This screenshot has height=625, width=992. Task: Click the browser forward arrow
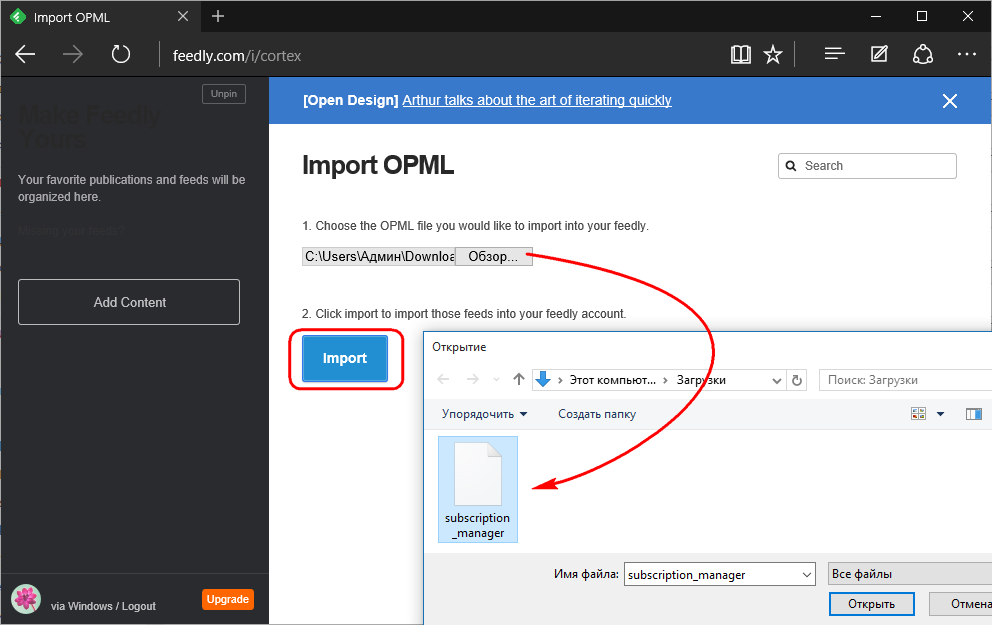coord(73,54)
